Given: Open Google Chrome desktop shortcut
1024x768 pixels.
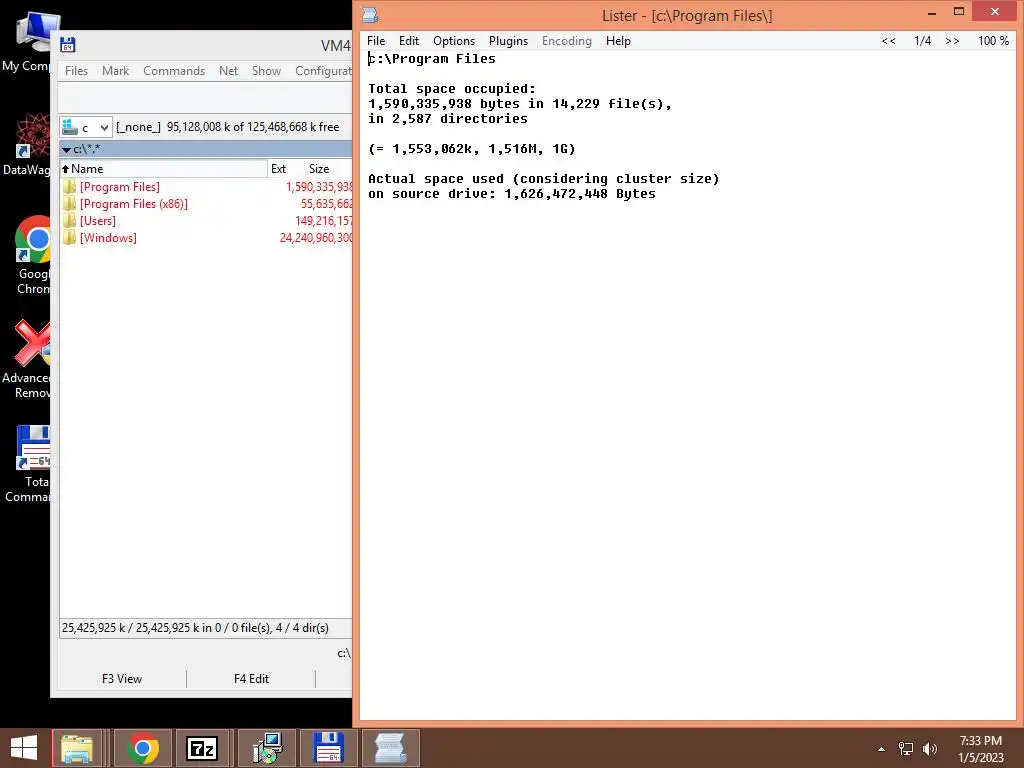Looking at the screenshot, I should [33, 255].
